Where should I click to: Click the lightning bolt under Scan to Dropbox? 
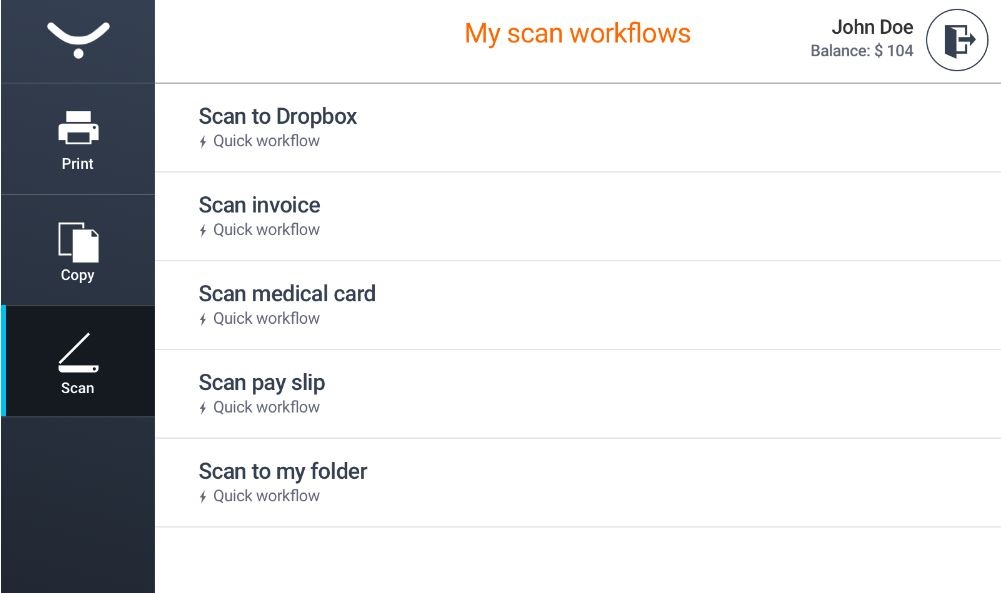(x=203, y=142)
